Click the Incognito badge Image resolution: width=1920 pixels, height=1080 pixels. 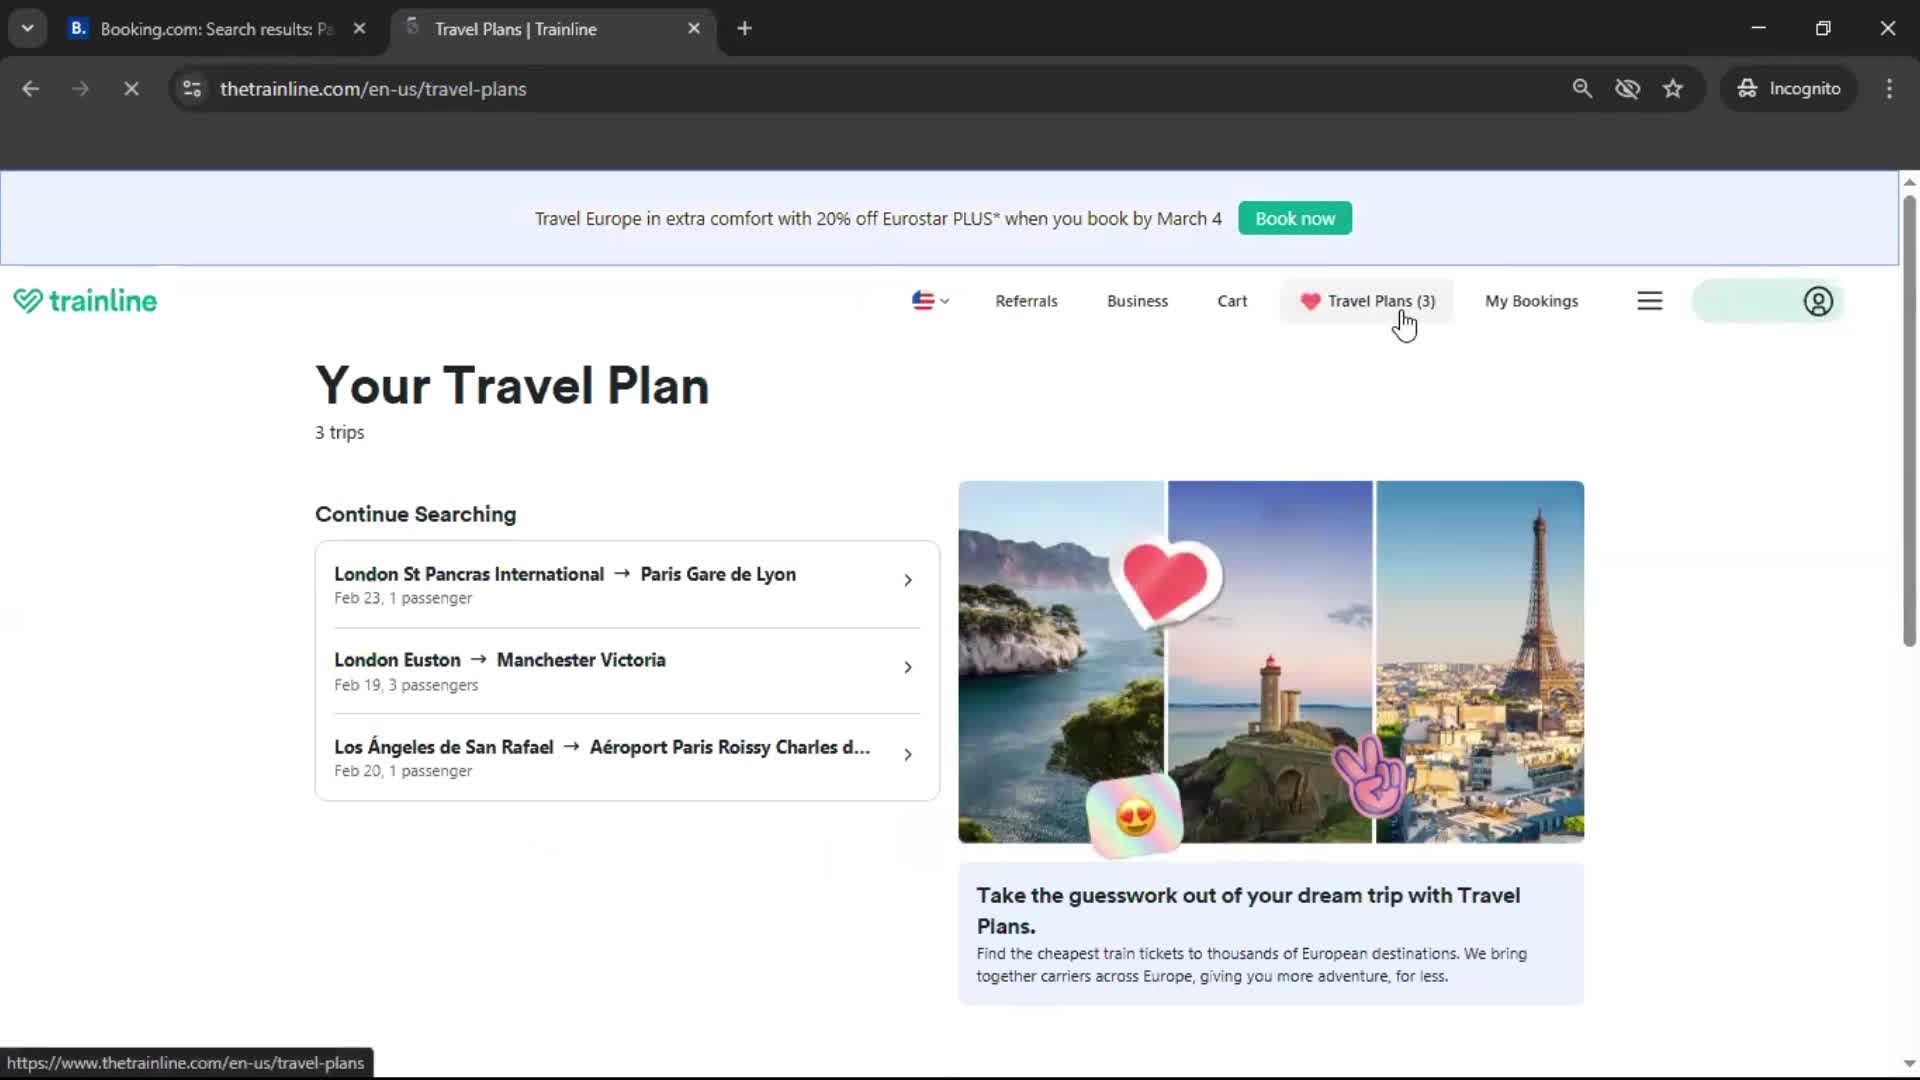[1789, 88]
